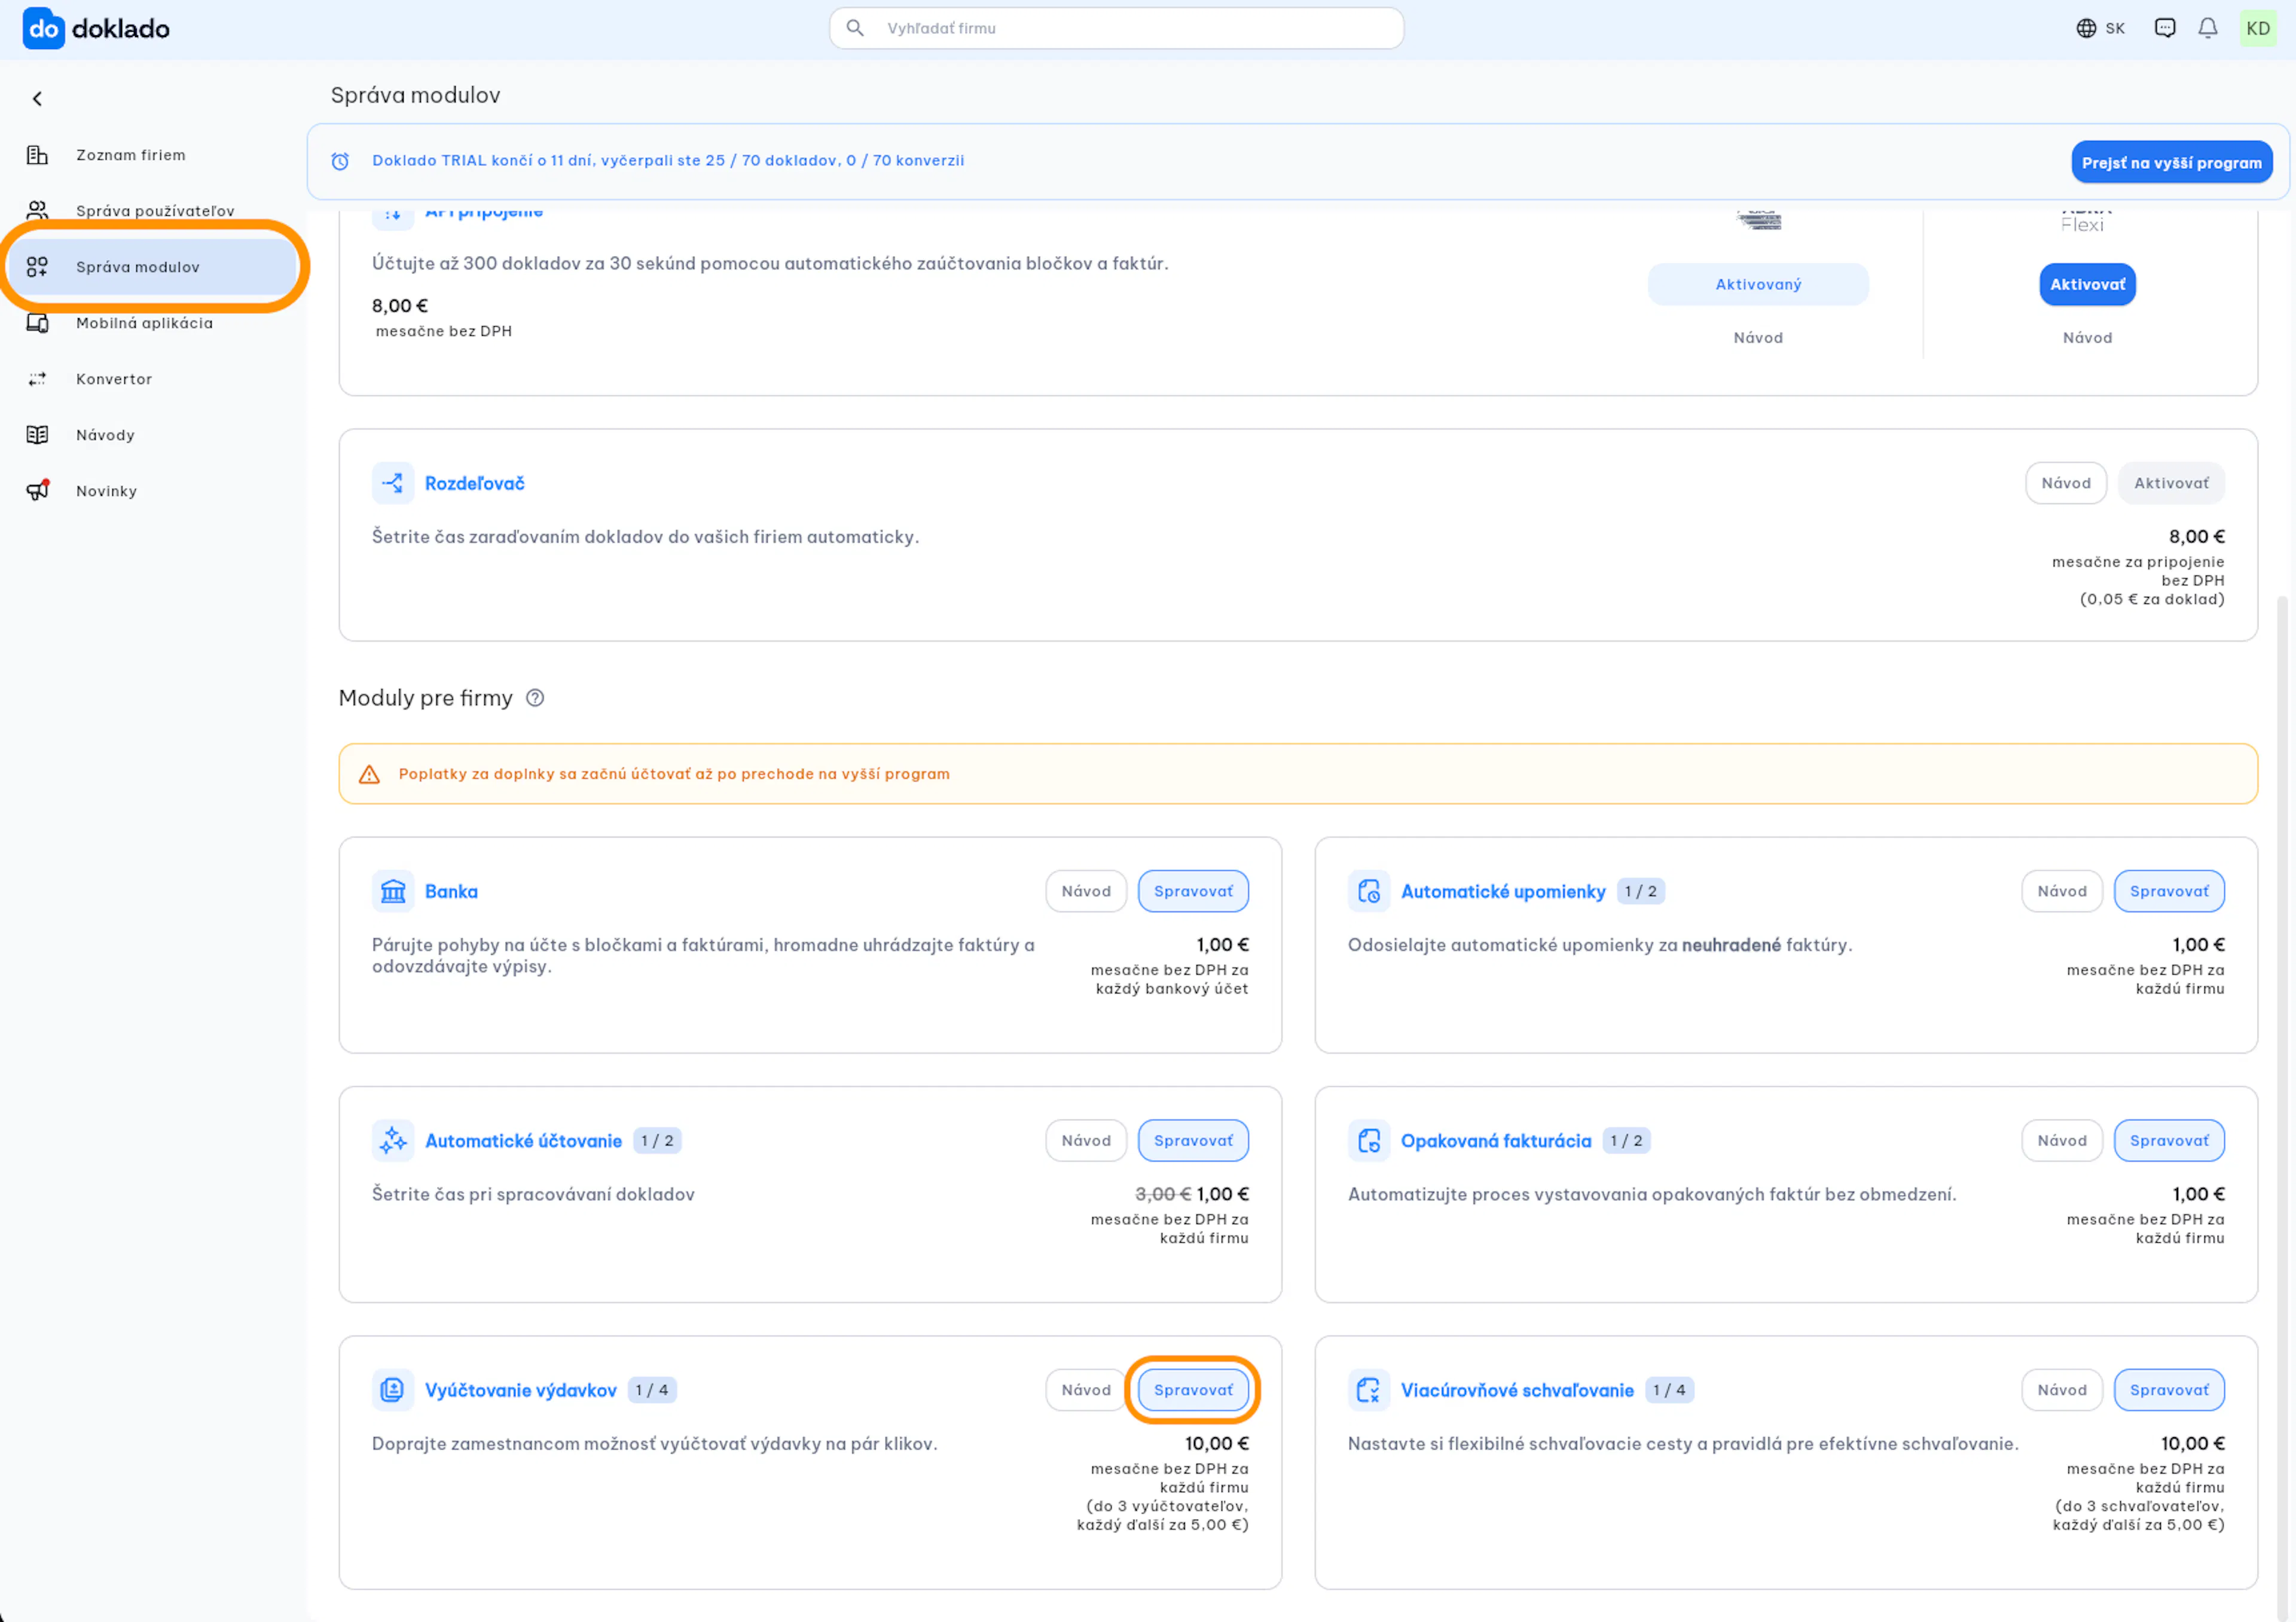This screenshot has height=1622, width=2296.
Task: Activate the Flexi connection with Aktivovať
Action: click(2087, 284)
